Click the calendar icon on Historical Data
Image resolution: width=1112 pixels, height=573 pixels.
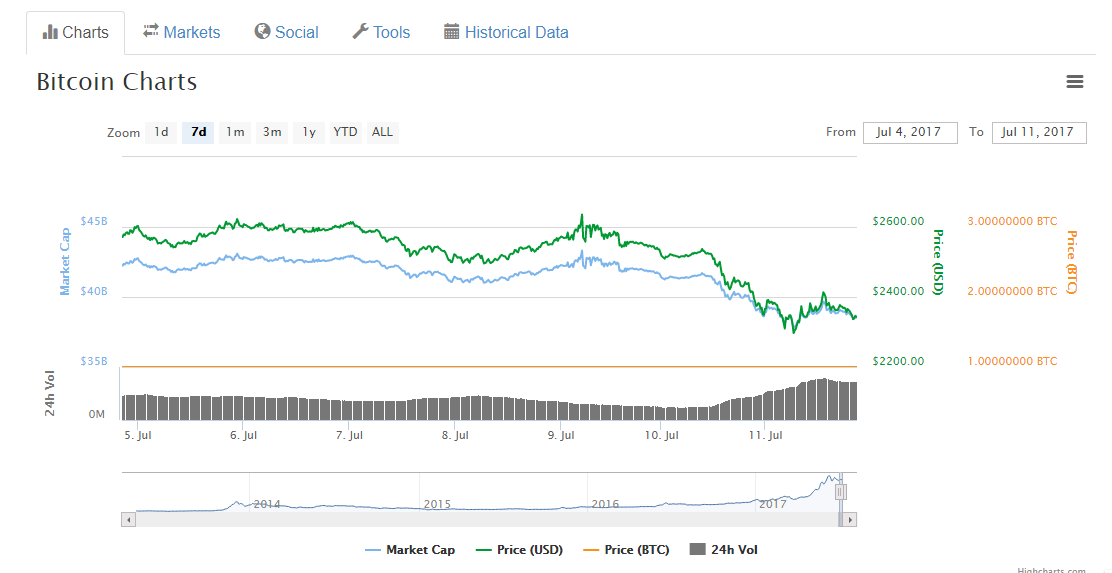[x=452, y=31]
